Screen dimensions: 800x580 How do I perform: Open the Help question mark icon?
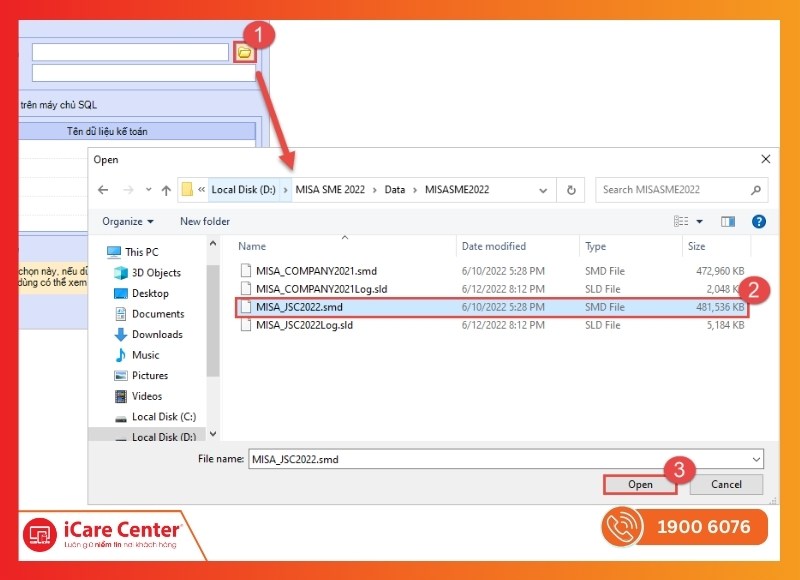pyautogui.click(x=759, y=221)
